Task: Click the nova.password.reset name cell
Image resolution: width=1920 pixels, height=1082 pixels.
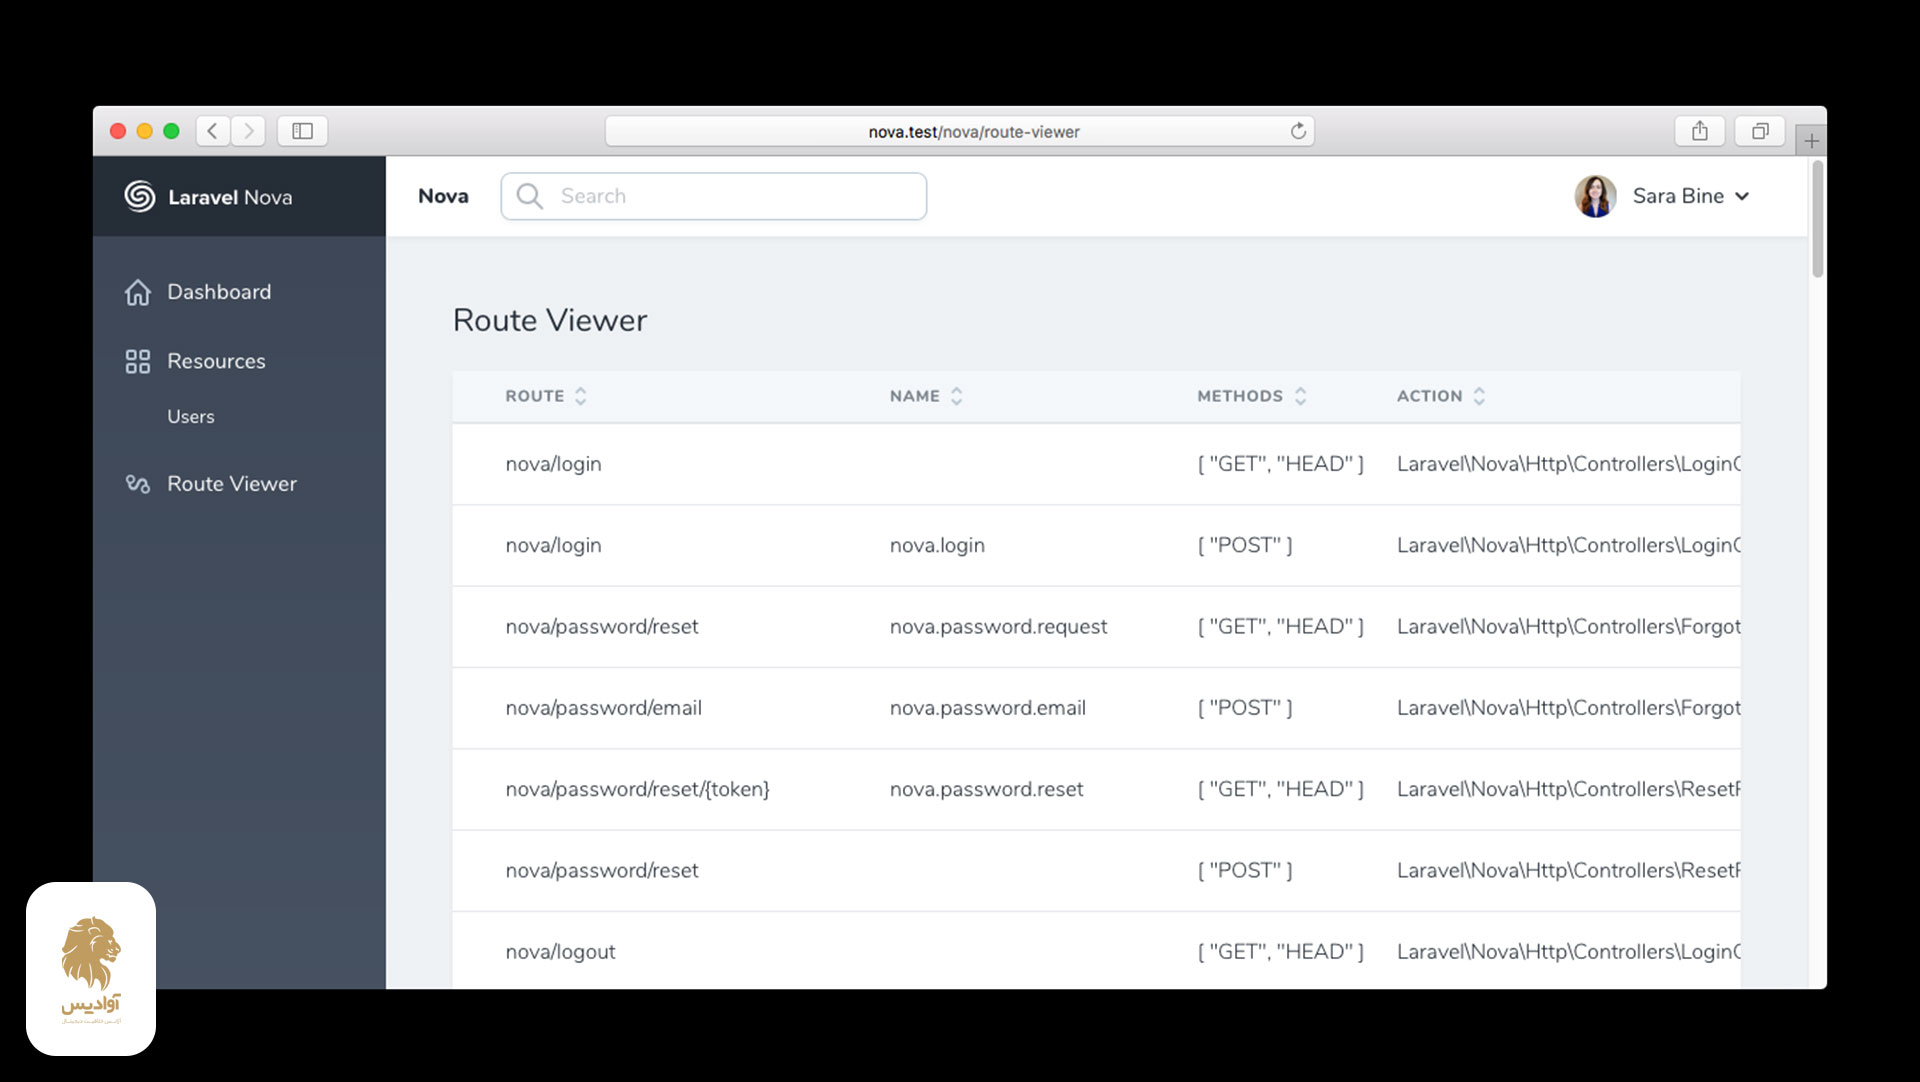Action: (986, 789)
